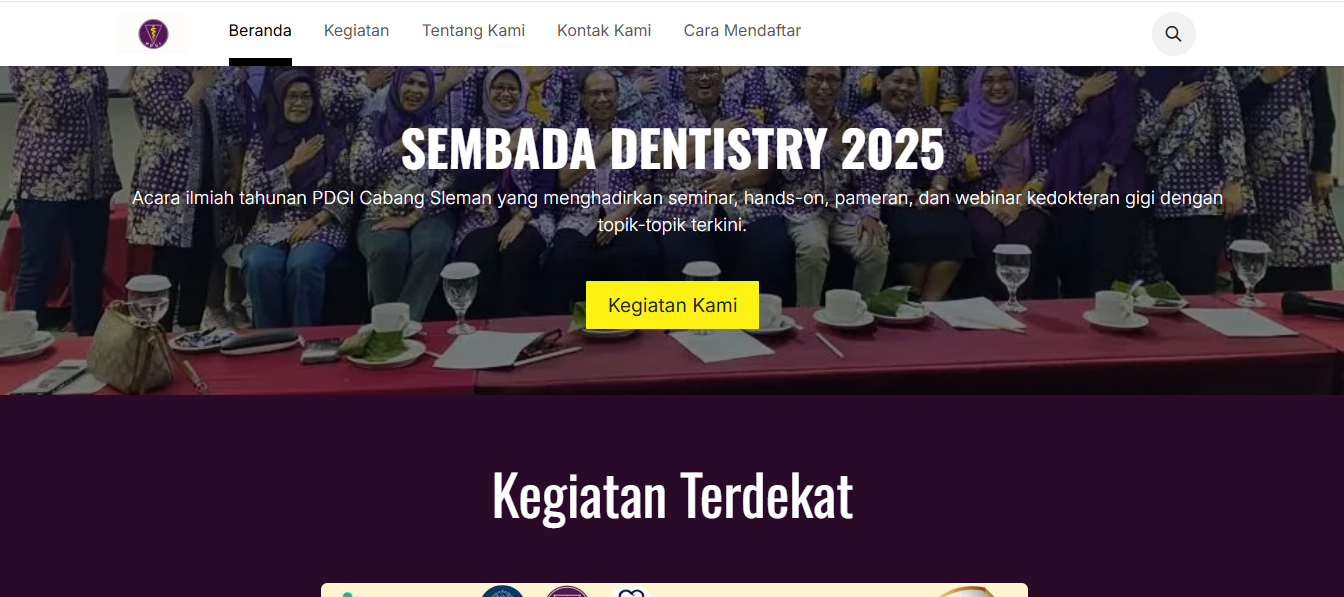Image resolution: width=1344 pixels, height=597 pixels.
Task: Open the Tentang Kami page
Action: 473,31
